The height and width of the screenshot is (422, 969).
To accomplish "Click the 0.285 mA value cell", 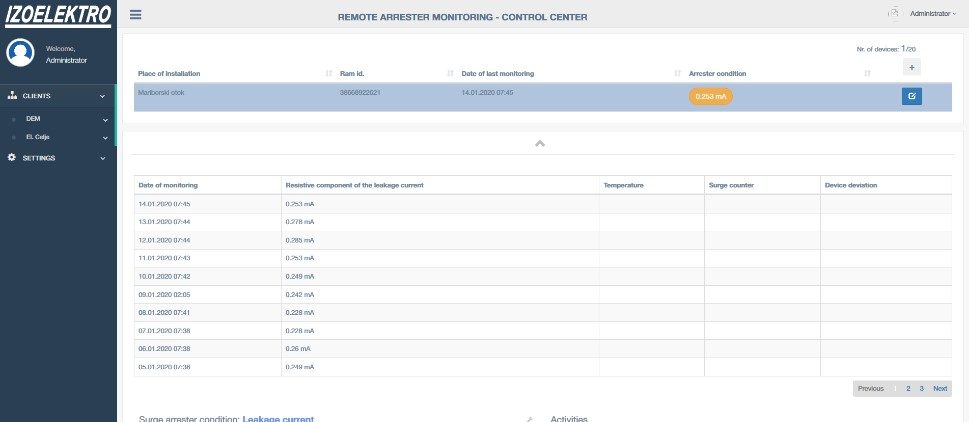I will [x=440, y=240].
